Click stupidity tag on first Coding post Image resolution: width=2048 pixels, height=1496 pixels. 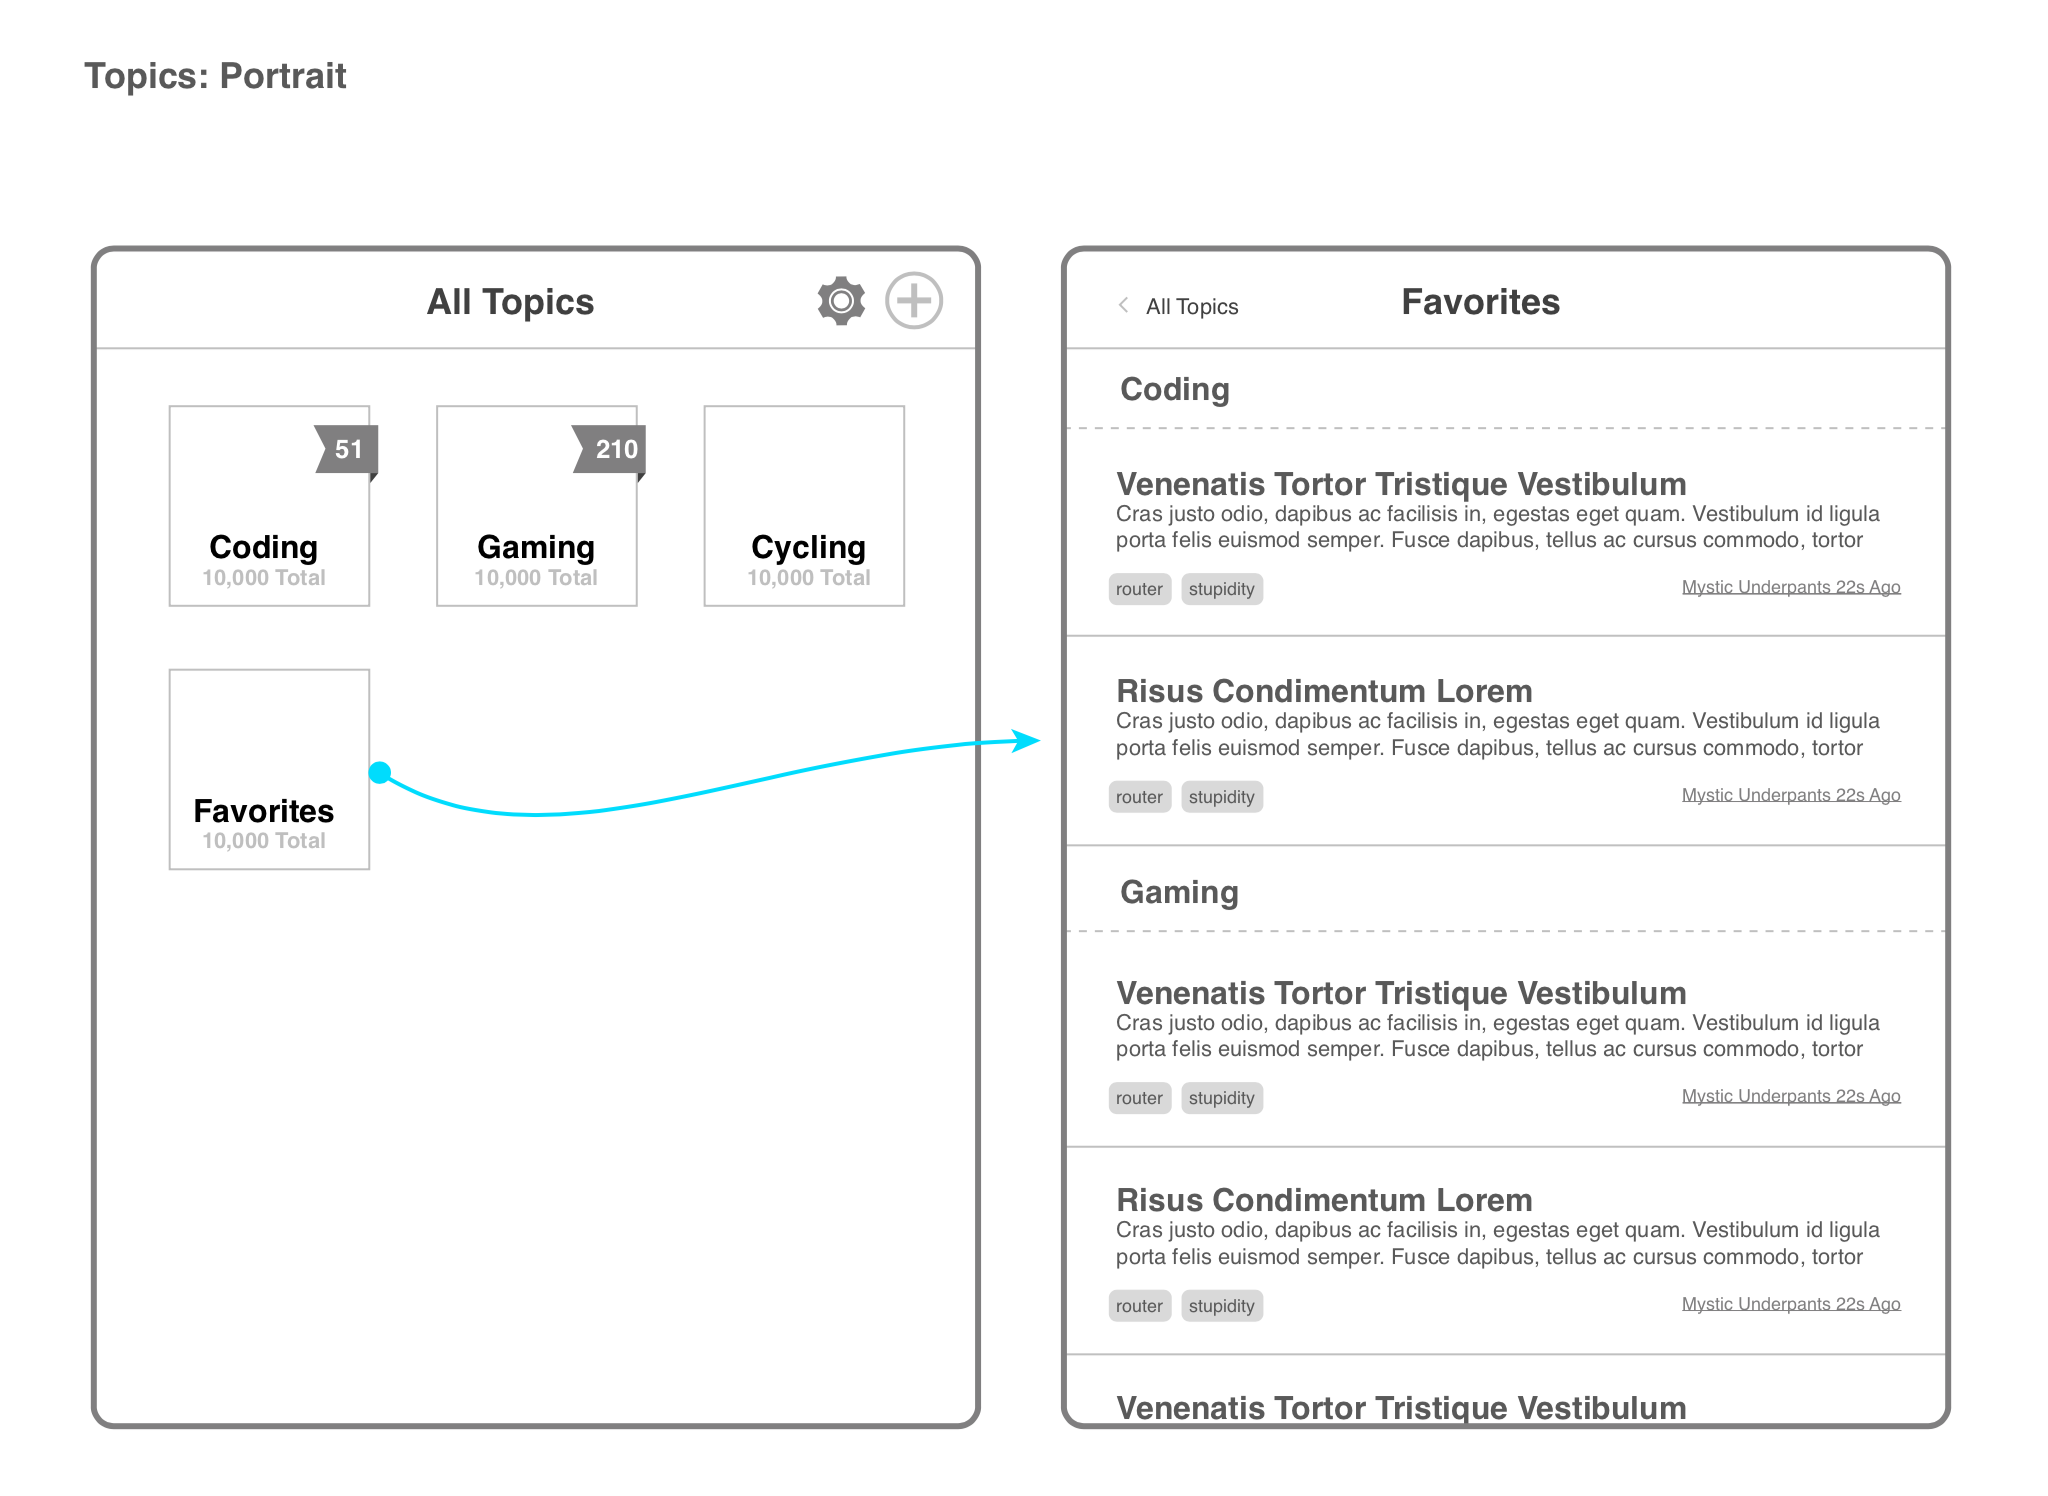[1221, 589]
